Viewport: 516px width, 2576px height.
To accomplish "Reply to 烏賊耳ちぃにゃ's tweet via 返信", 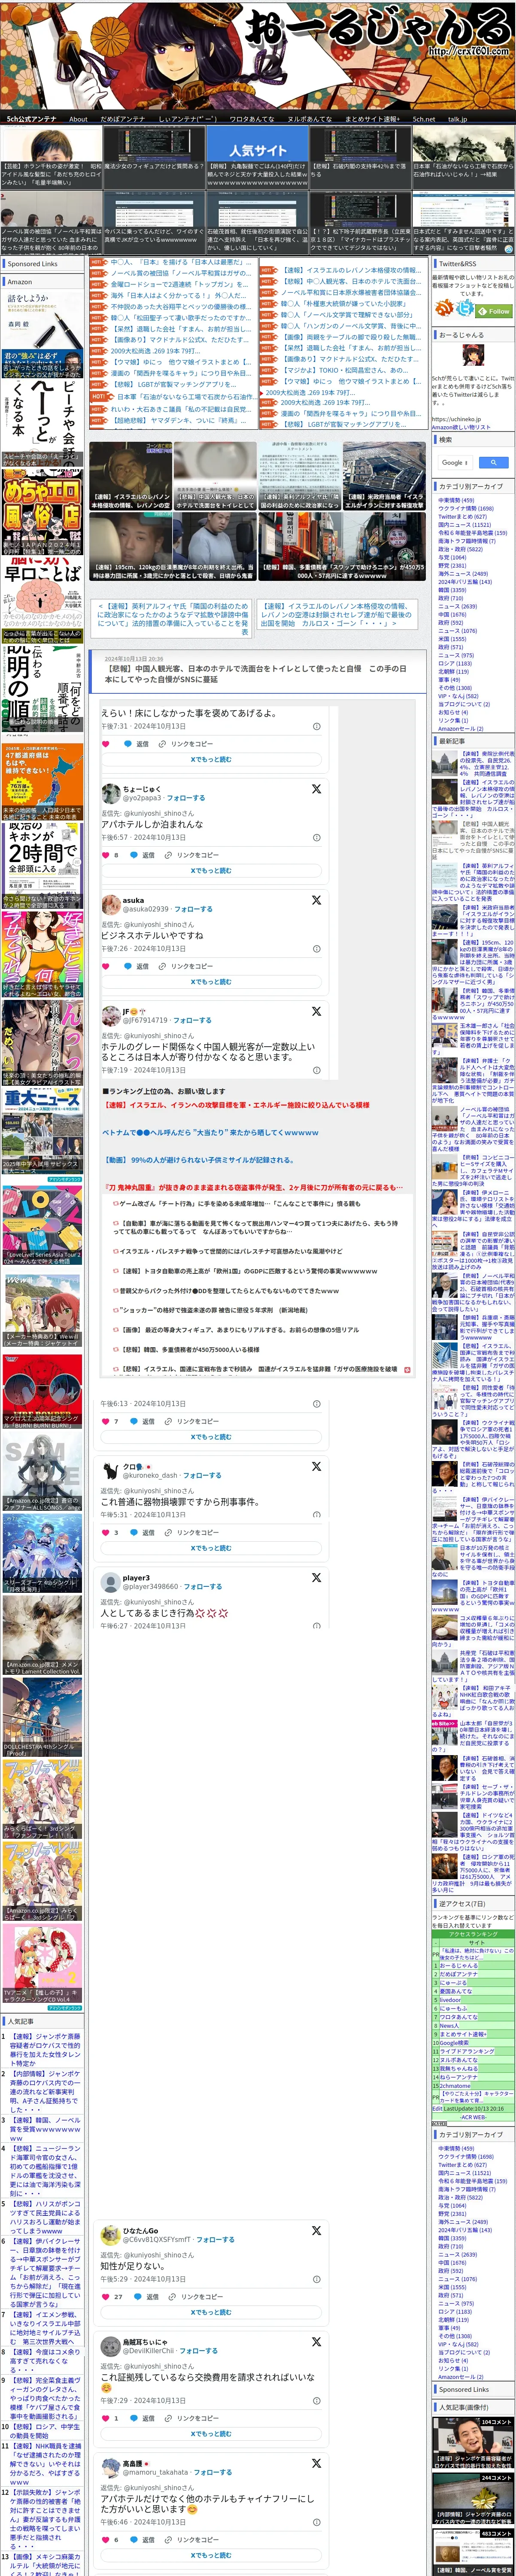I will pos(143,2418).
